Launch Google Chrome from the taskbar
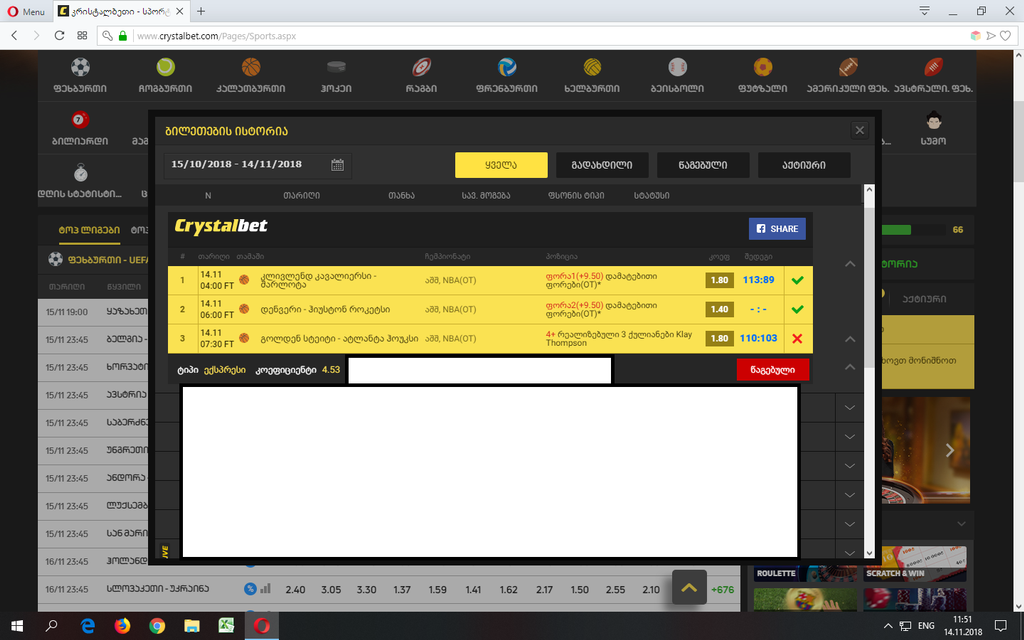Viewport: 1024px width, 640px height. coord(157,626)
